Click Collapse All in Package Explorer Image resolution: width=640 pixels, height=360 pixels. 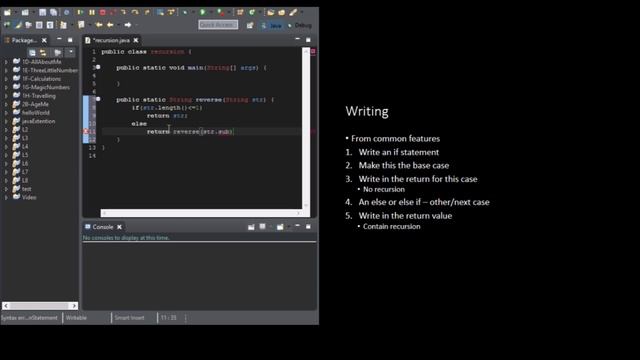point(32,52)
